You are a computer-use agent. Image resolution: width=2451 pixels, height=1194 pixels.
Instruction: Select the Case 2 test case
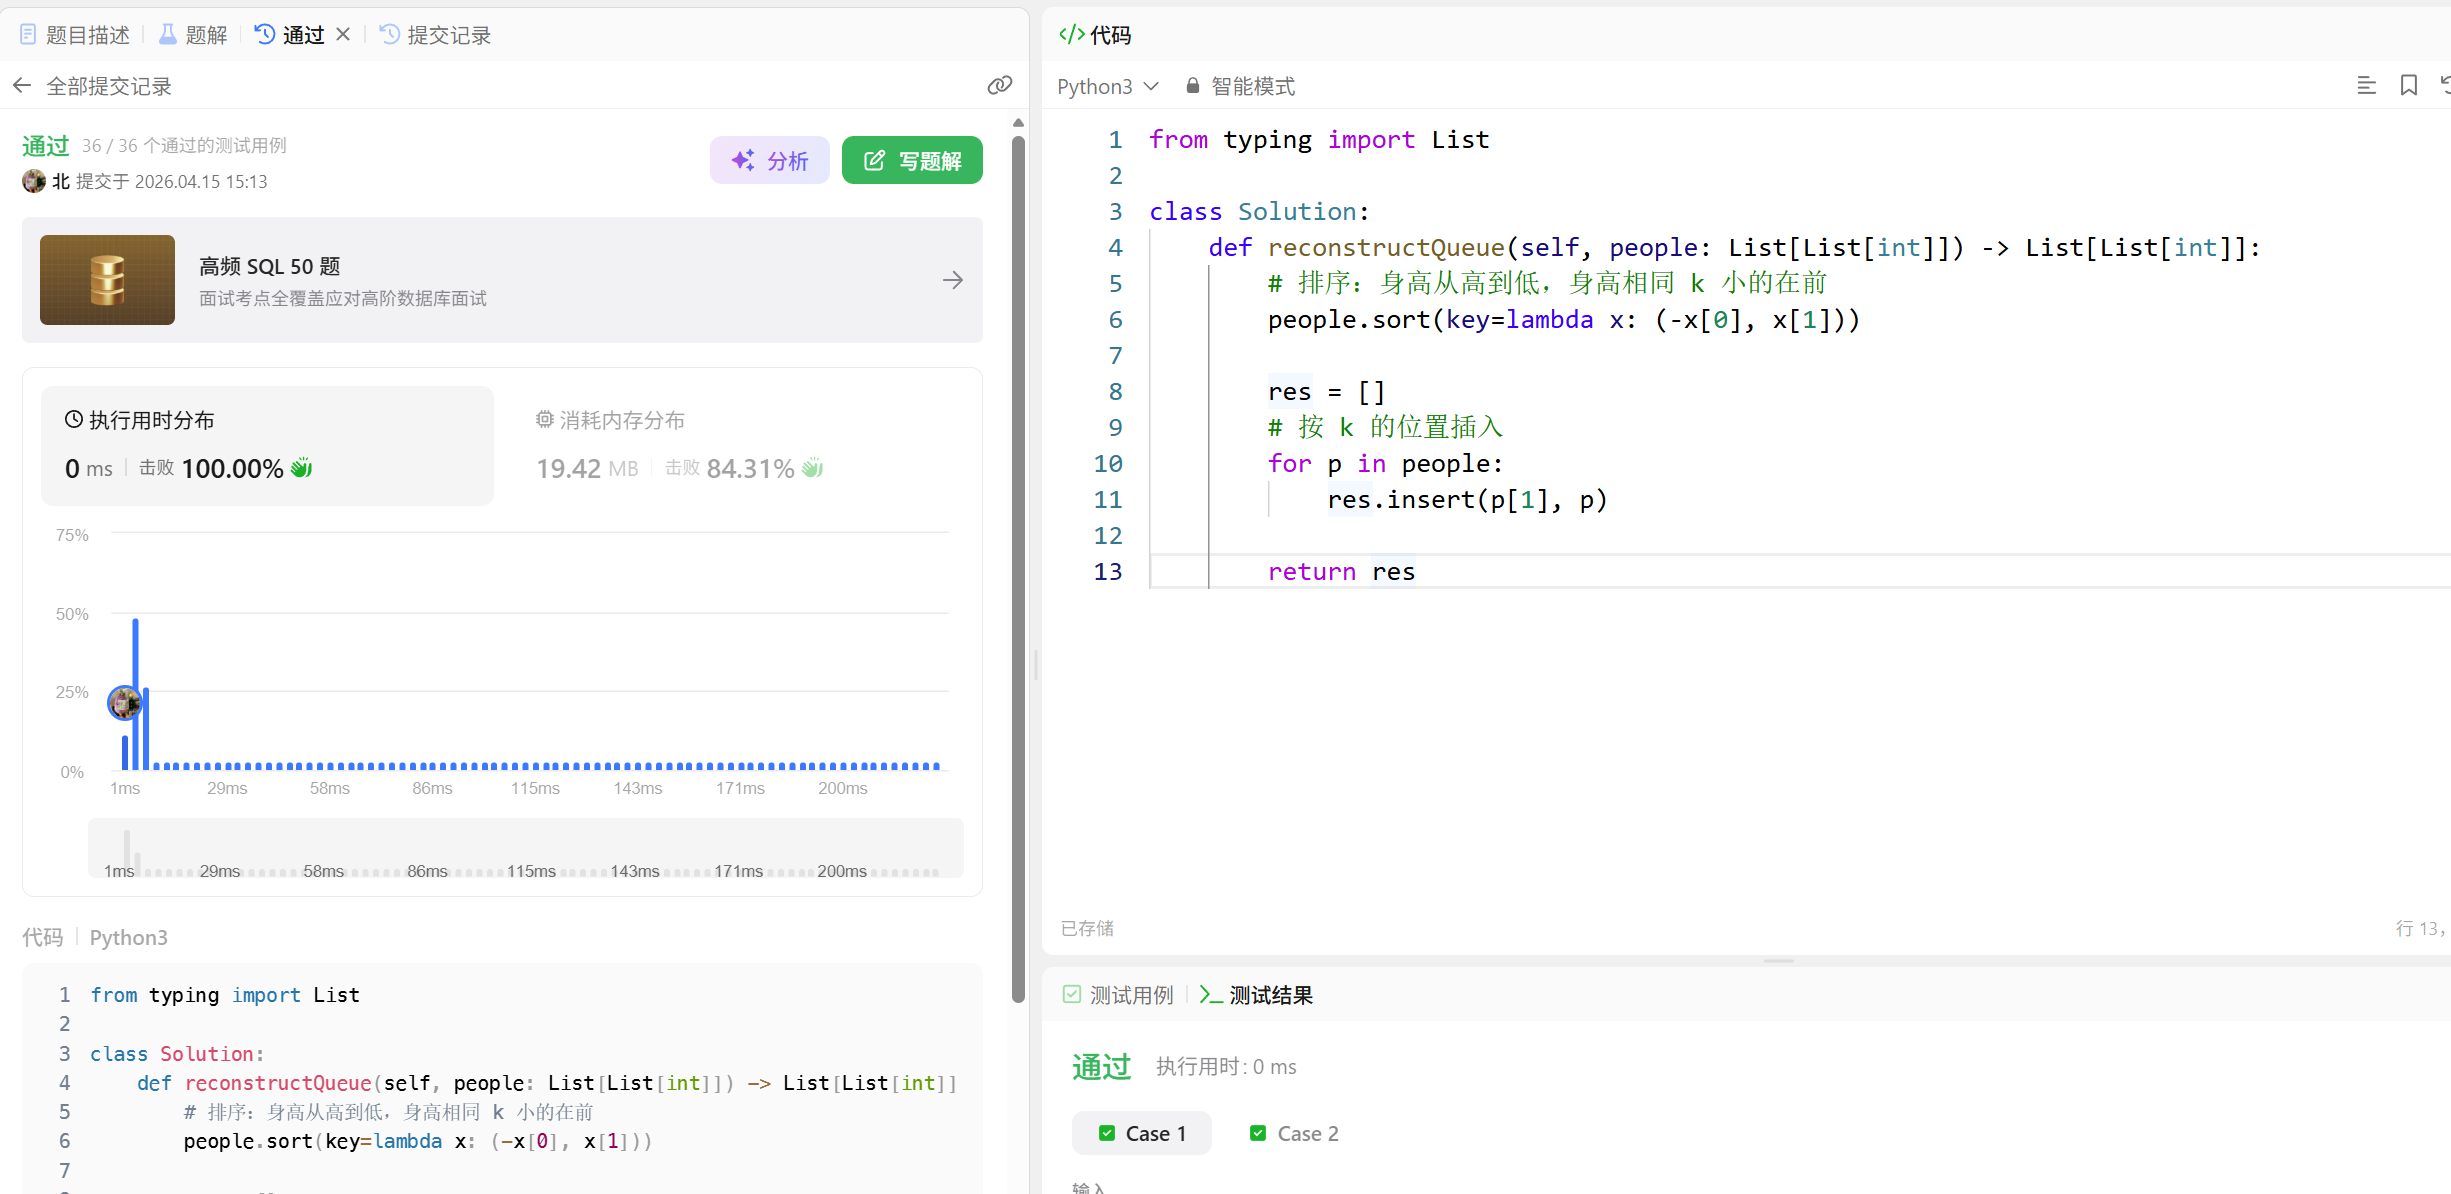[1294, 1133]
